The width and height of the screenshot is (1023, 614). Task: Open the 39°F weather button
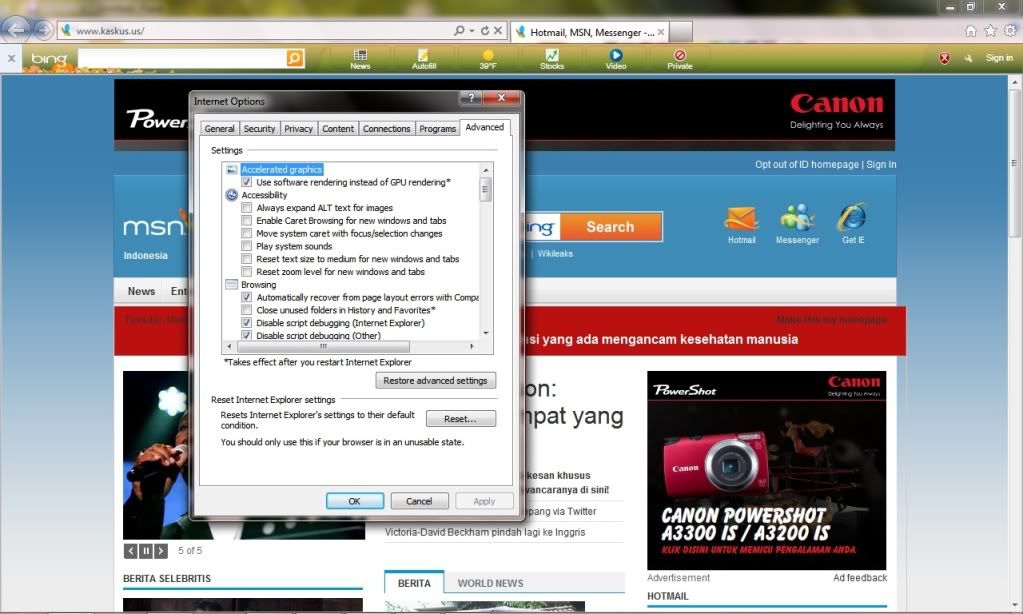pos(488,59)
